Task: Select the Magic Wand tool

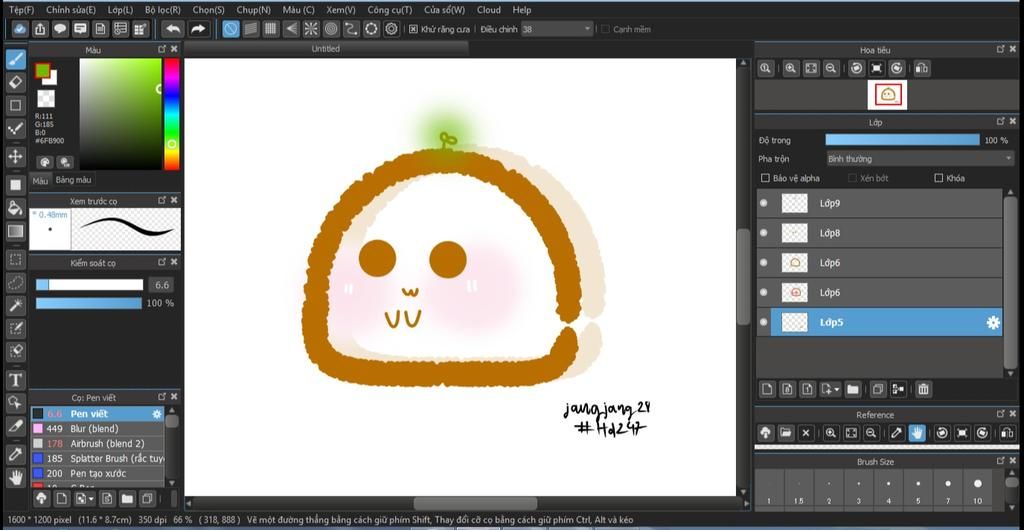Action: coord(16,305)
